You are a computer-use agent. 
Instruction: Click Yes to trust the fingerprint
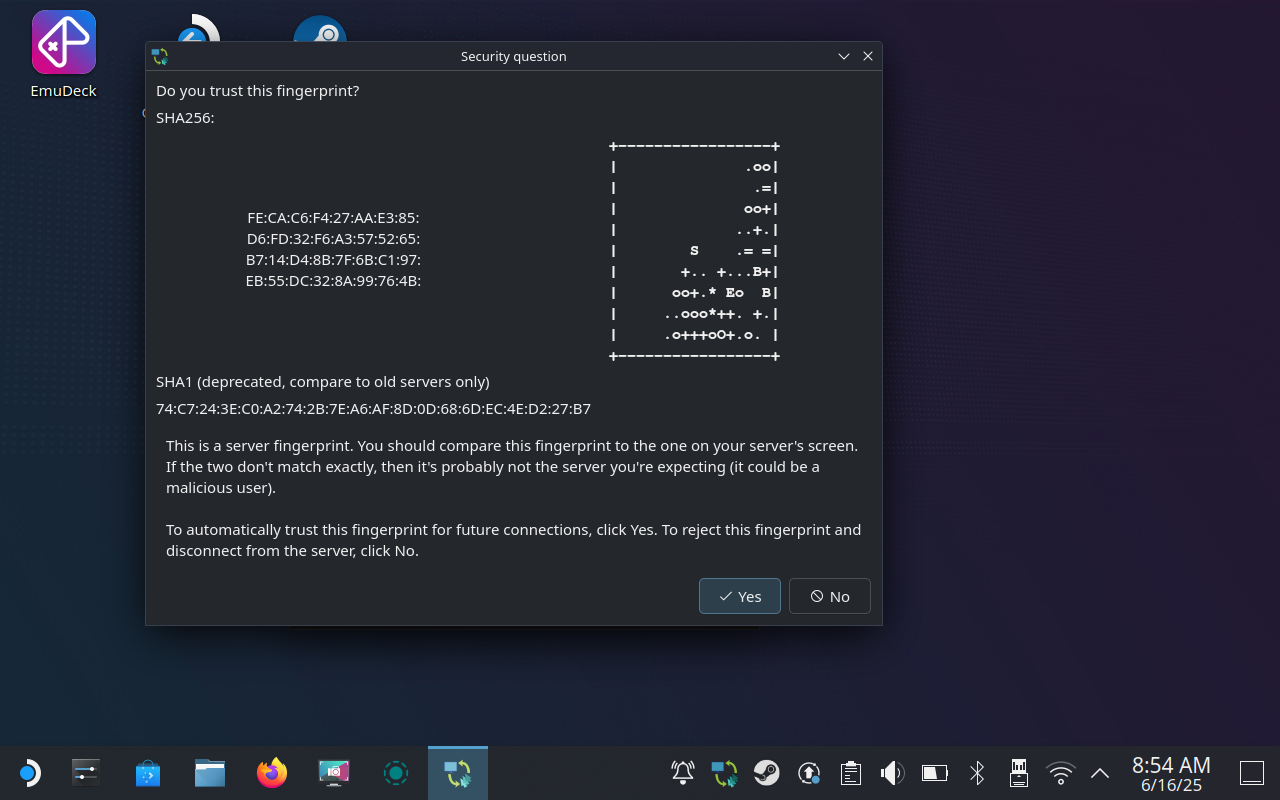click(739, 596)
